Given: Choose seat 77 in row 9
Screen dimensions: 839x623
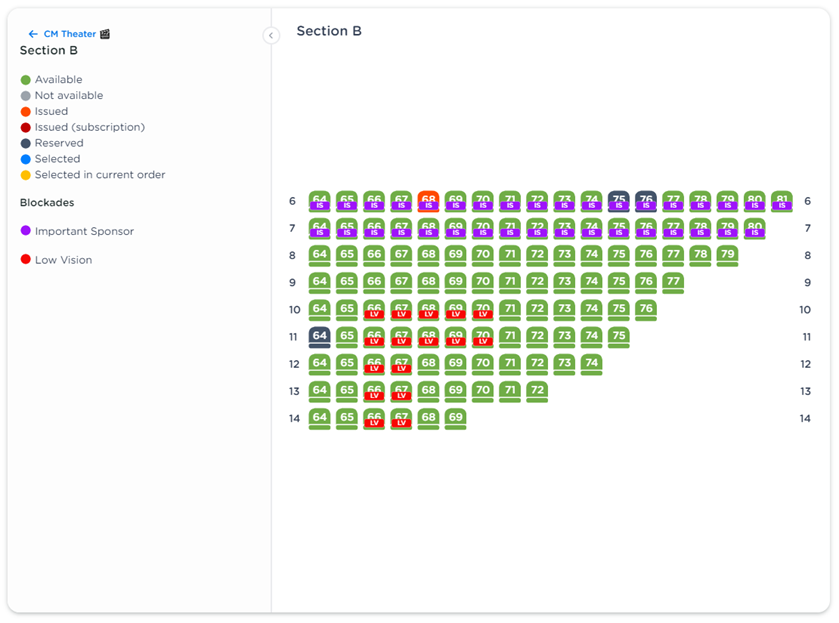Looking at the screenshot, I should 673,283.
